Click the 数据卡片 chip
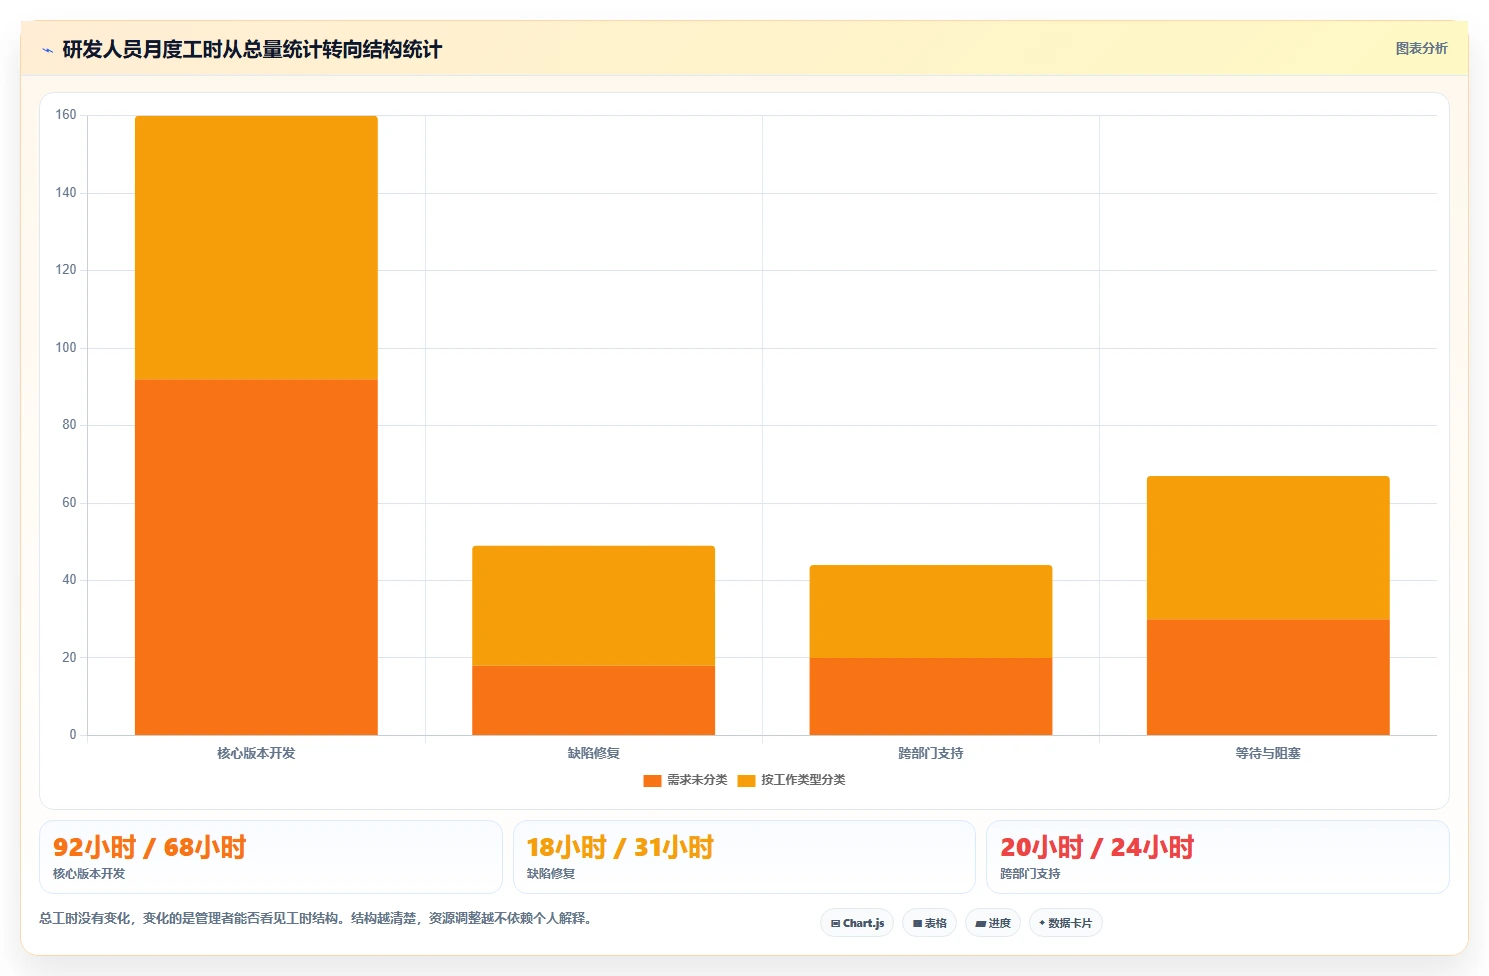Image resolution: width=1489 pixels, height=976 pixels. (x=1066, y=923)
